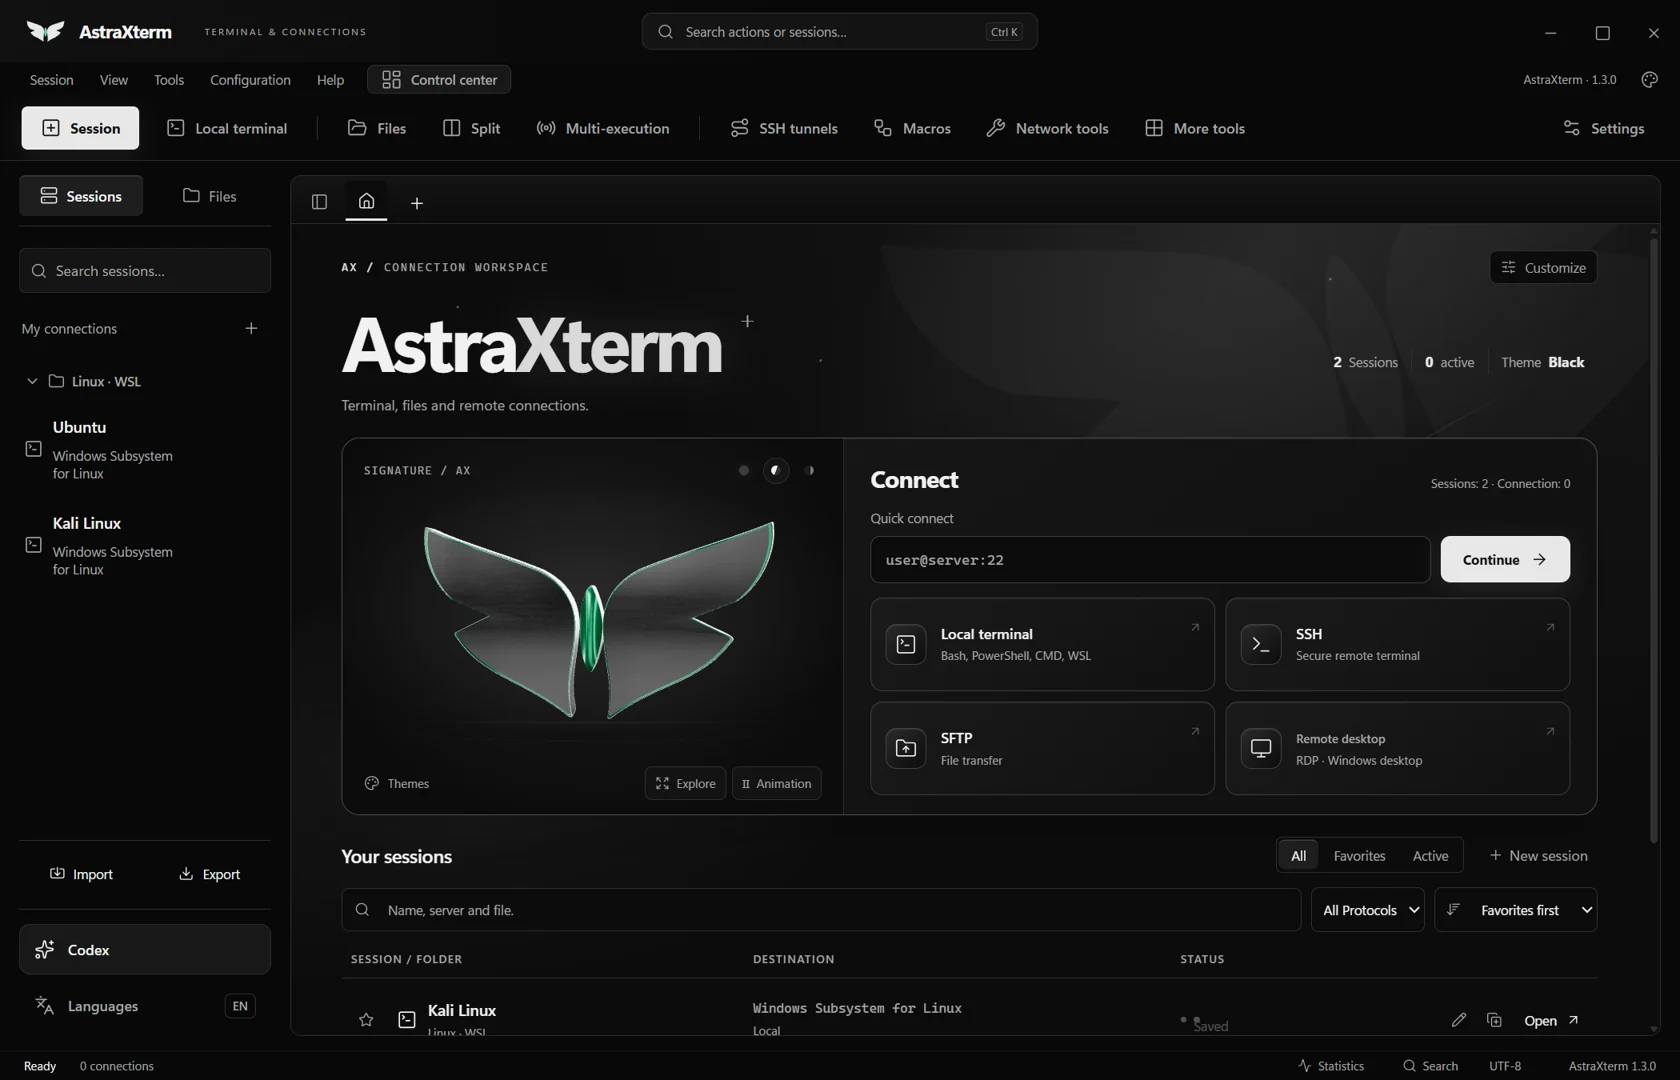Duplicate the Kali Linux session
The width and height of the screenshot is (1680, 1080).
pyautogui.click(x=1494, y=1020)
